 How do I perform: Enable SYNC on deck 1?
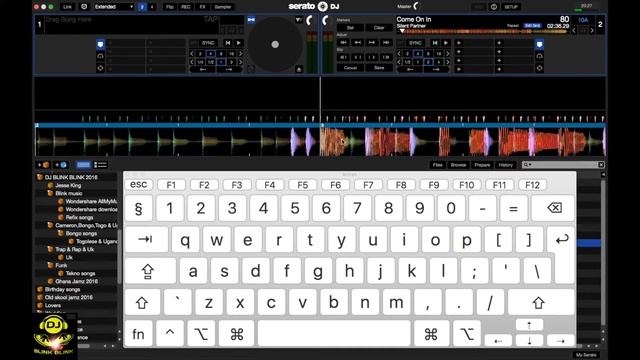208,43
